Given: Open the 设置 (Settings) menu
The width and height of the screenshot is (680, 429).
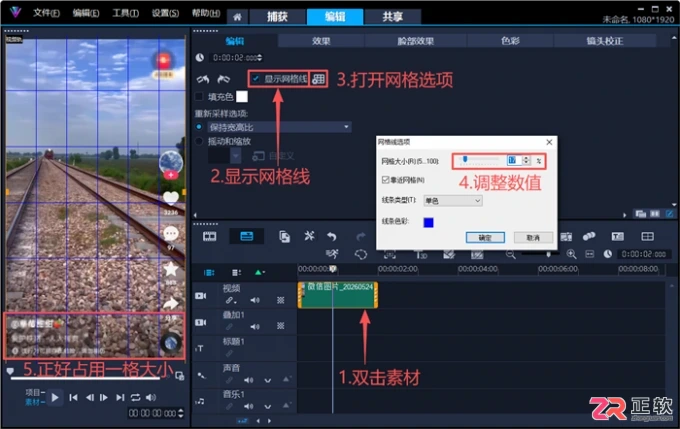Looking at the screenshot, I should click(165, 13).
